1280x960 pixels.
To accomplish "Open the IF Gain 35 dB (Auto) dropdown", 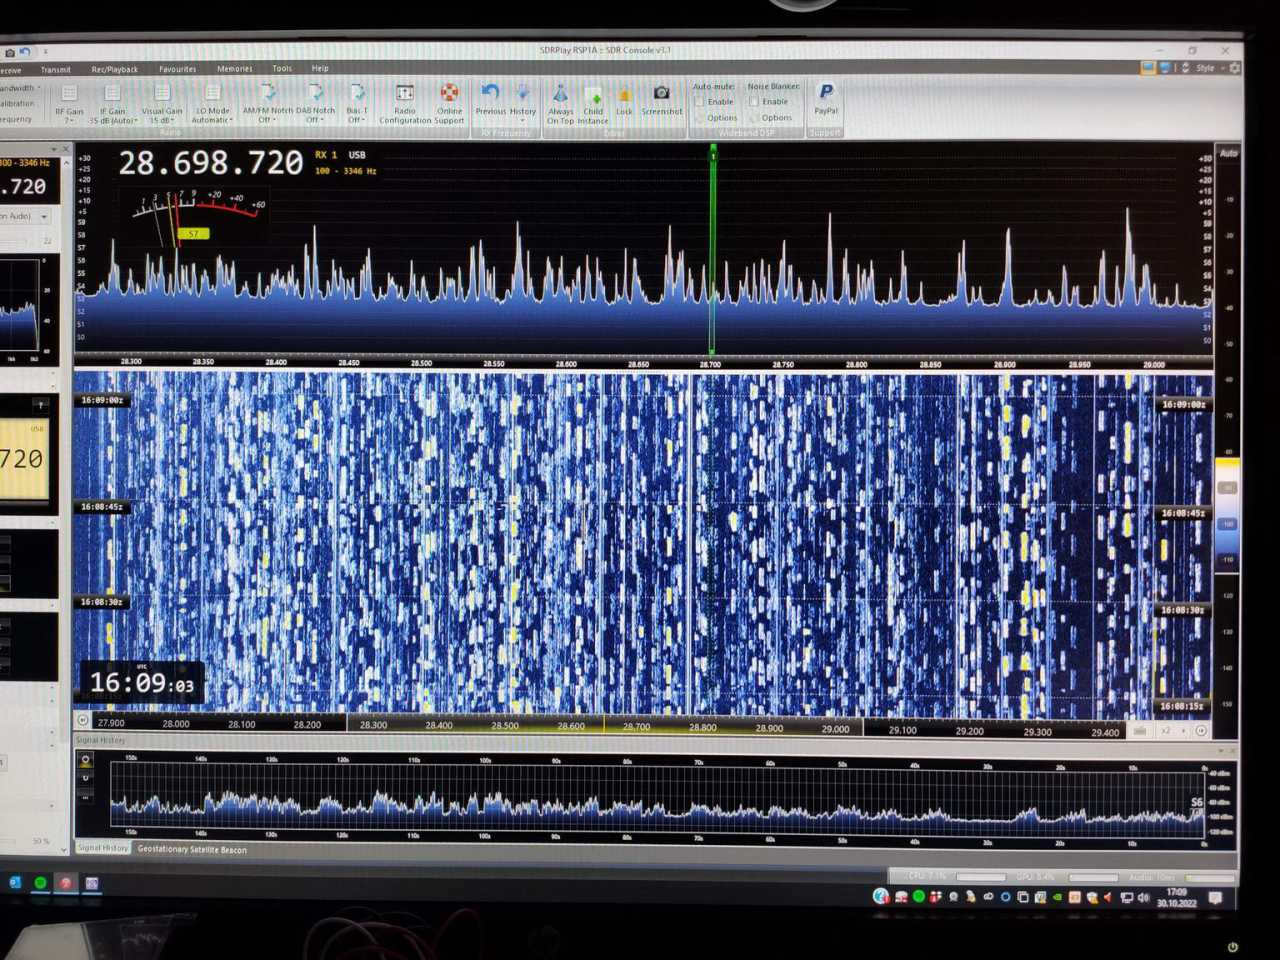I will (x=112, y=104).
